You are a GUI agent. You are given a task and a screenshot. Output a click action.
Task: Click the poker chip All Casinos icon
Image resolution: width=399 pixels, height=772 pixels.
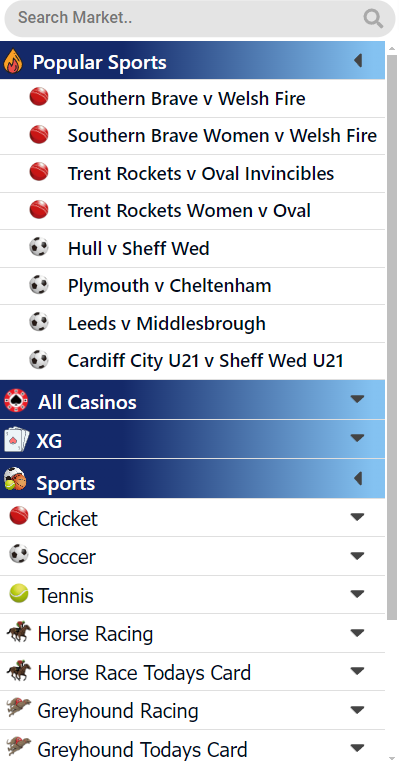tap(16, 400)
